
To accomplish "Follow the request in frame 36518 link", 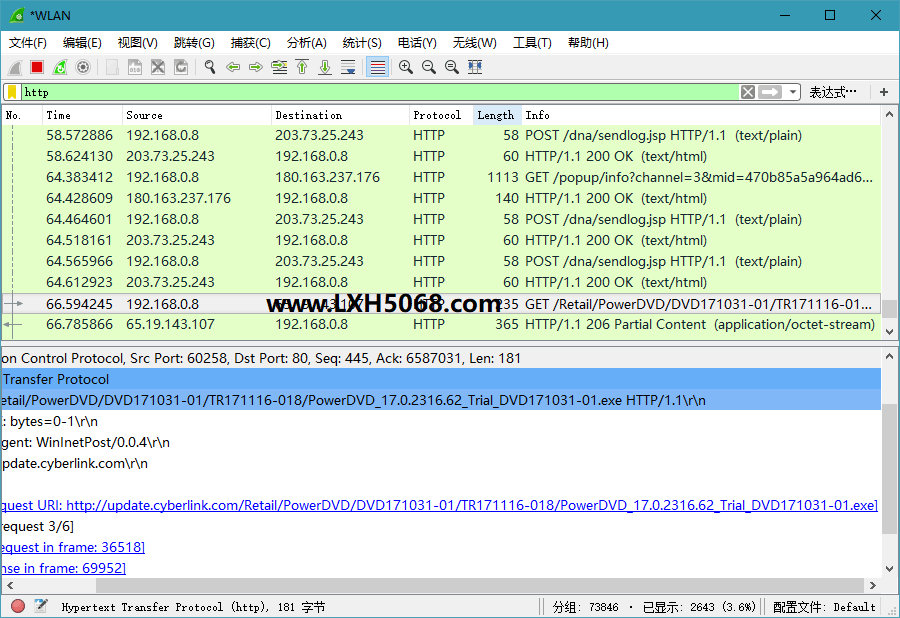I will pos(72,547).
